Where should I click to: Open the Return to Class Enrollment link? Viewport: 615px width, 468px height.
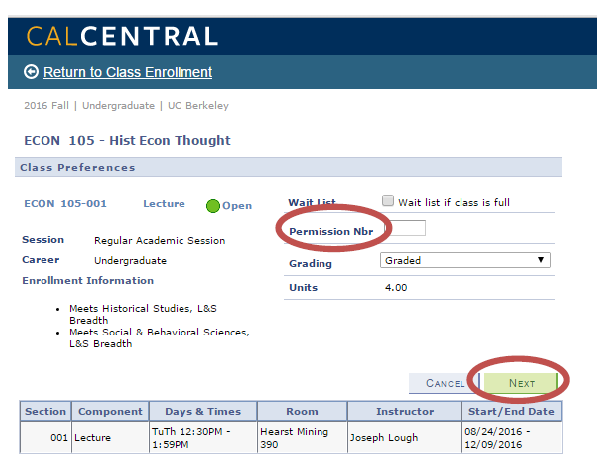pyautogui.click(x=127, y=72)
